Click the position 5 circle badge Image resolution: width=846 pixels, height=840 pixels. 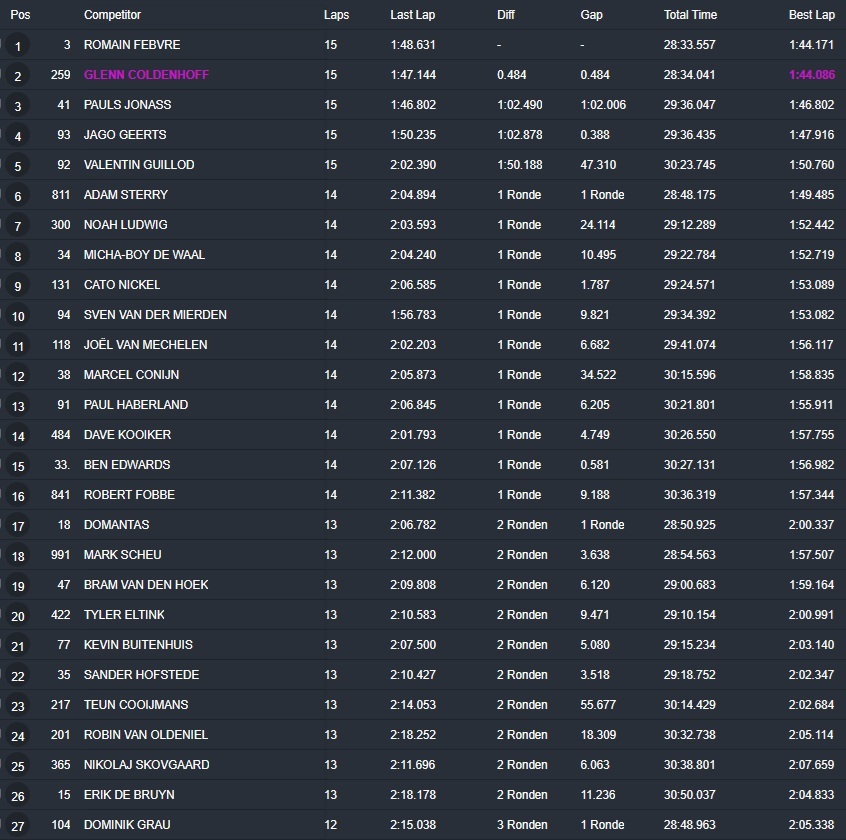click(18, 166)
